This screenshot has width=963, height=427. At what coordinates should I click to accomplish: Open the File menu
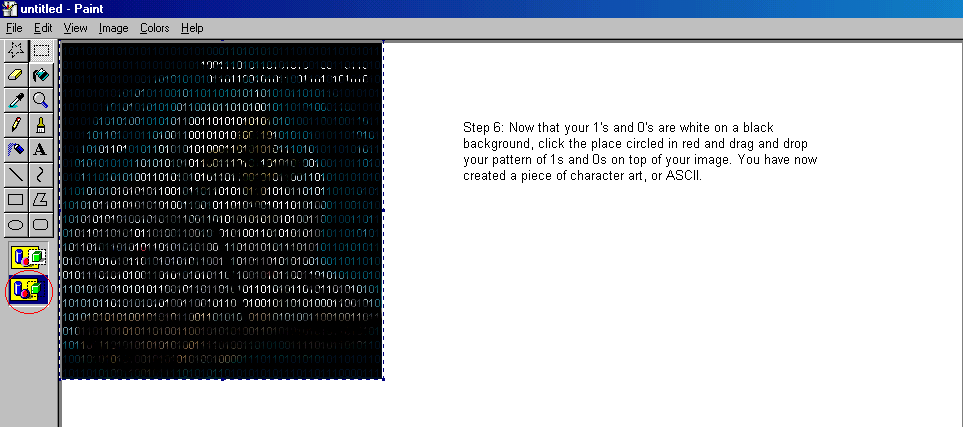[x=14, y=28]
